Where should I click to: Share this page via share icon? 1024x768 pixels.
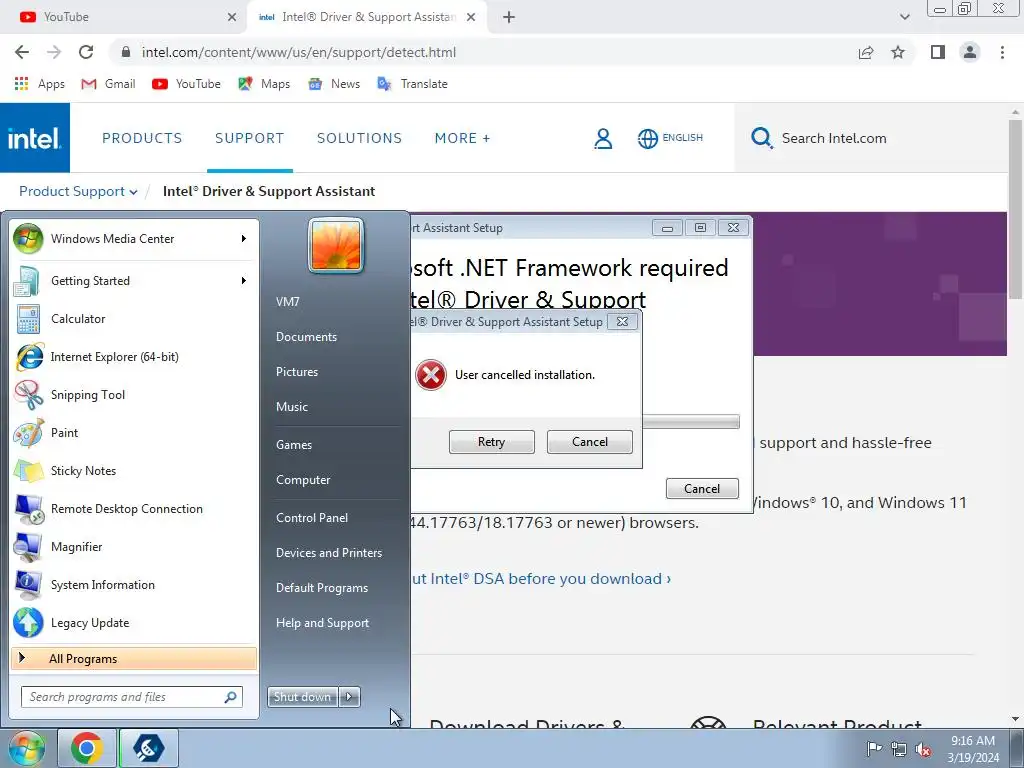pyautogui.click(x=866, y=52)
